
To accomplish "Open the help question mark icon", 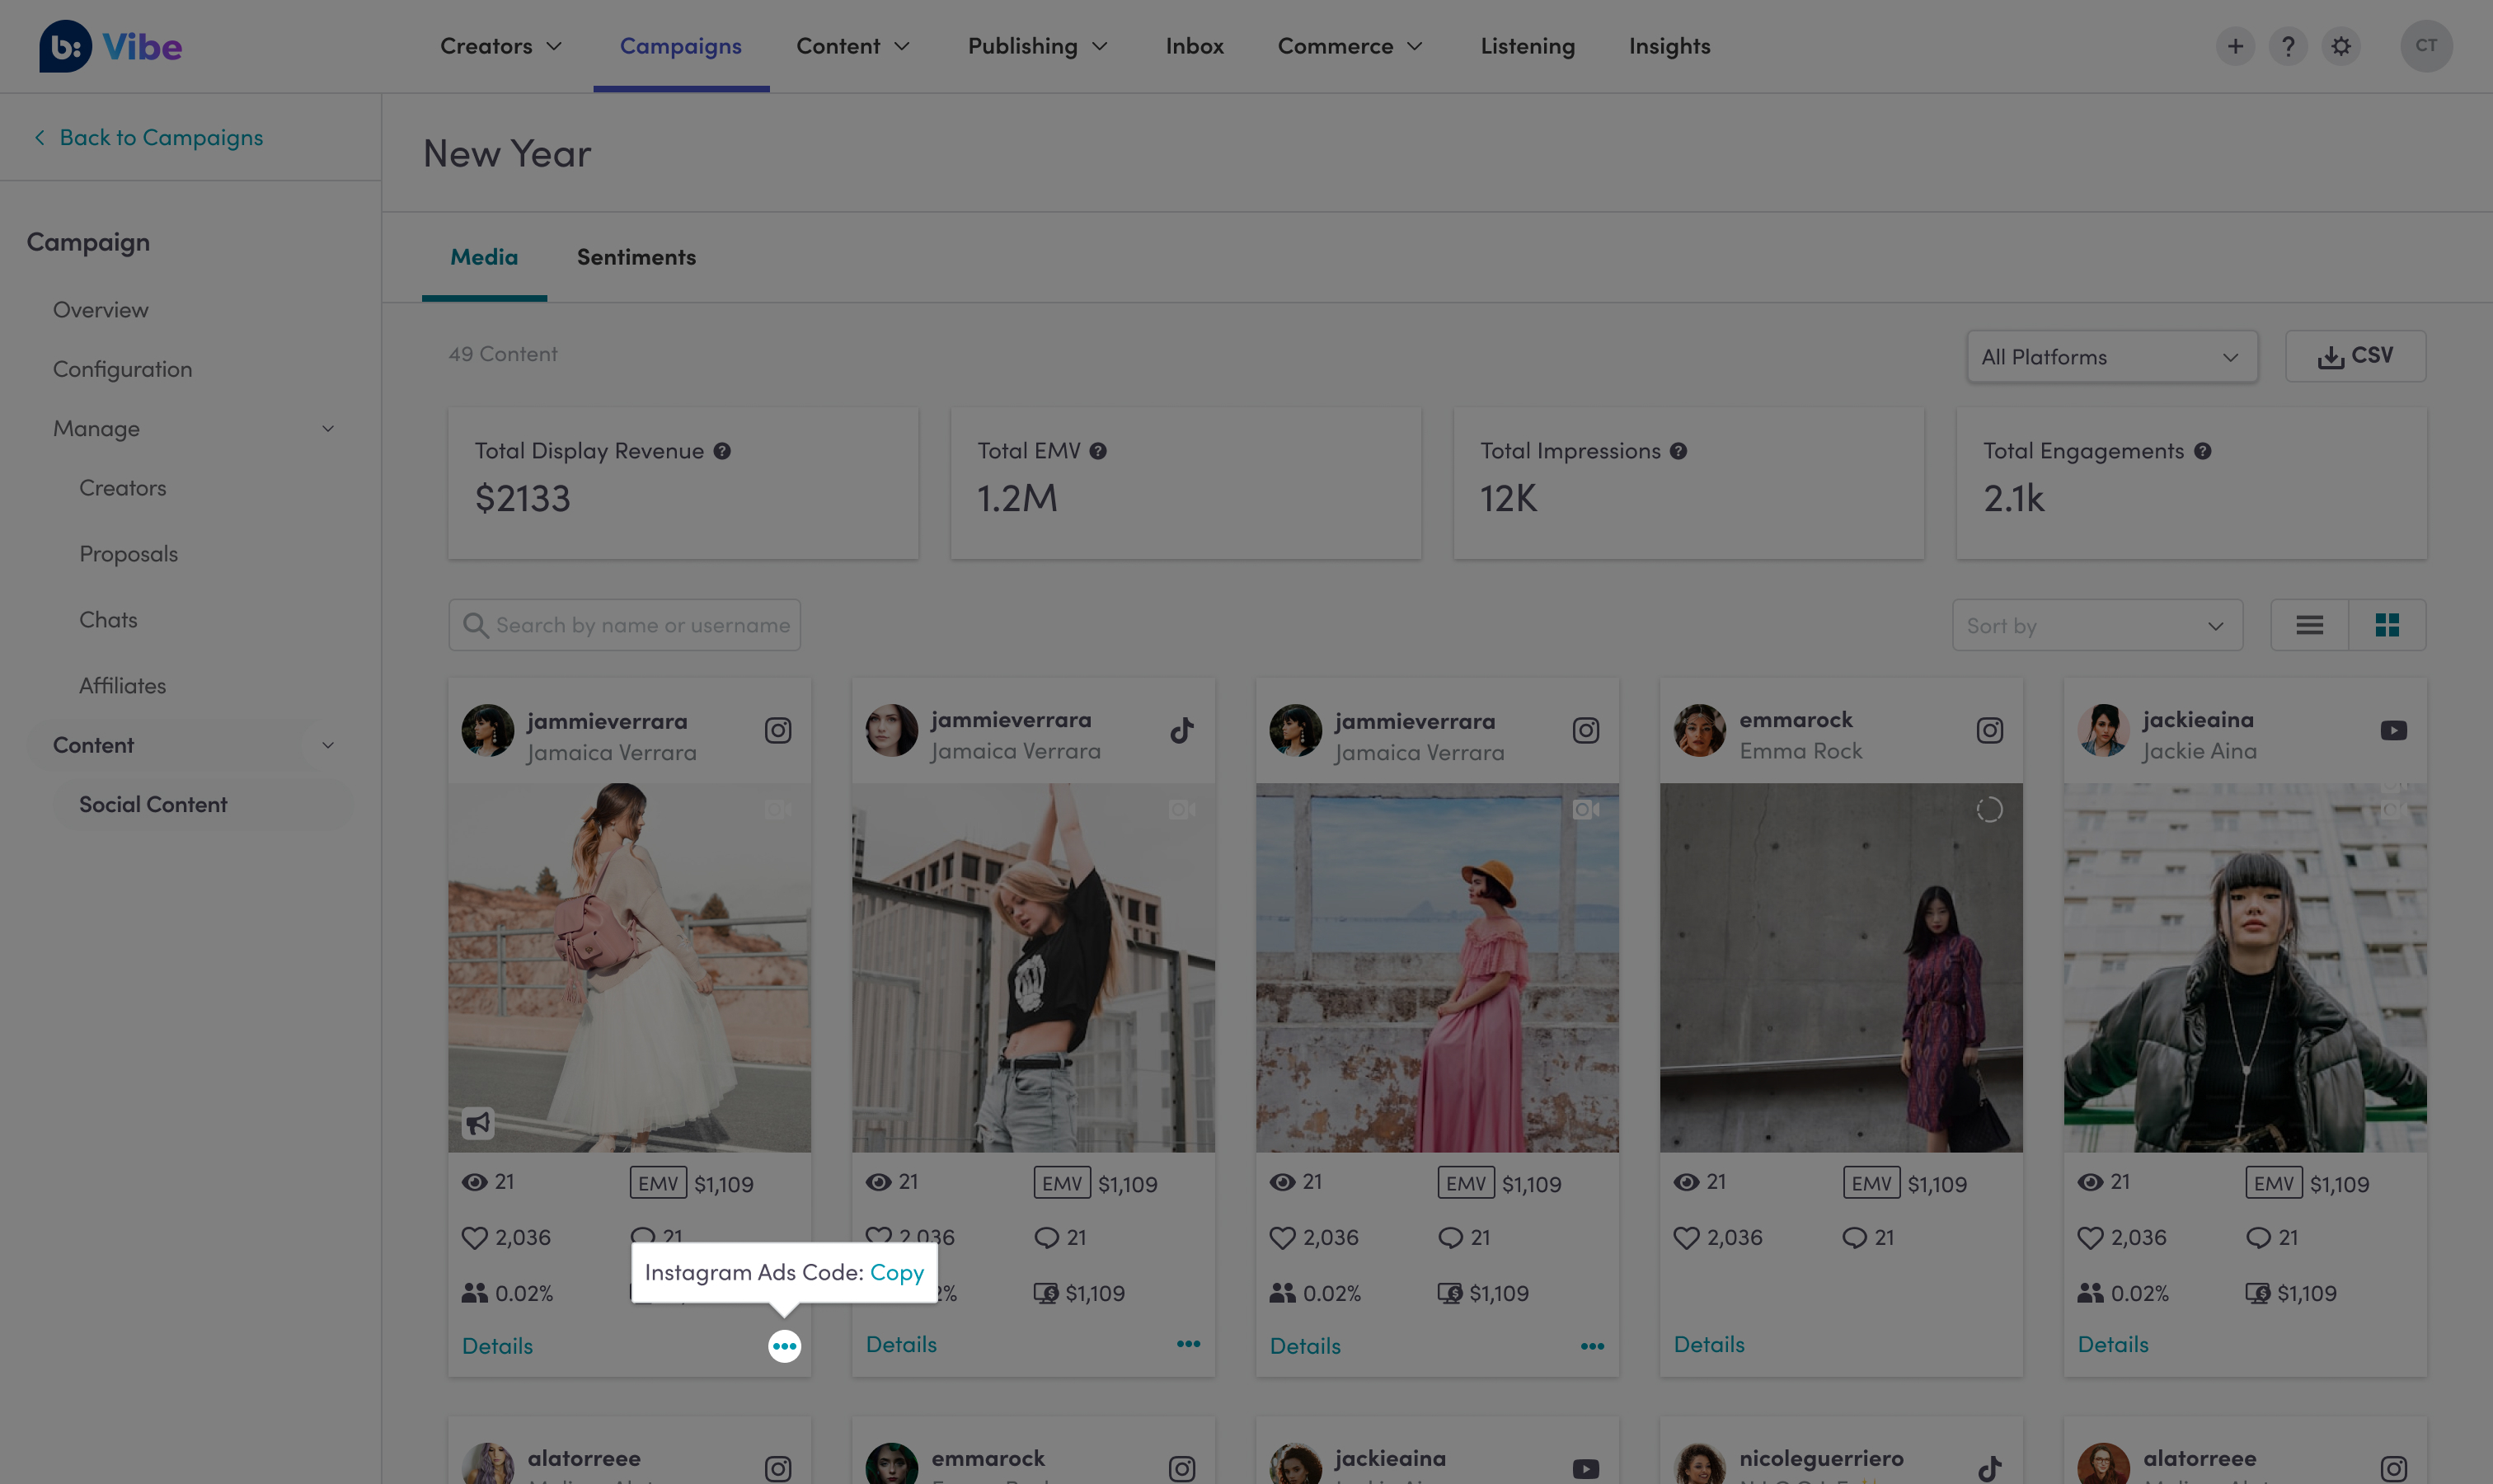I will [2288, 46].
